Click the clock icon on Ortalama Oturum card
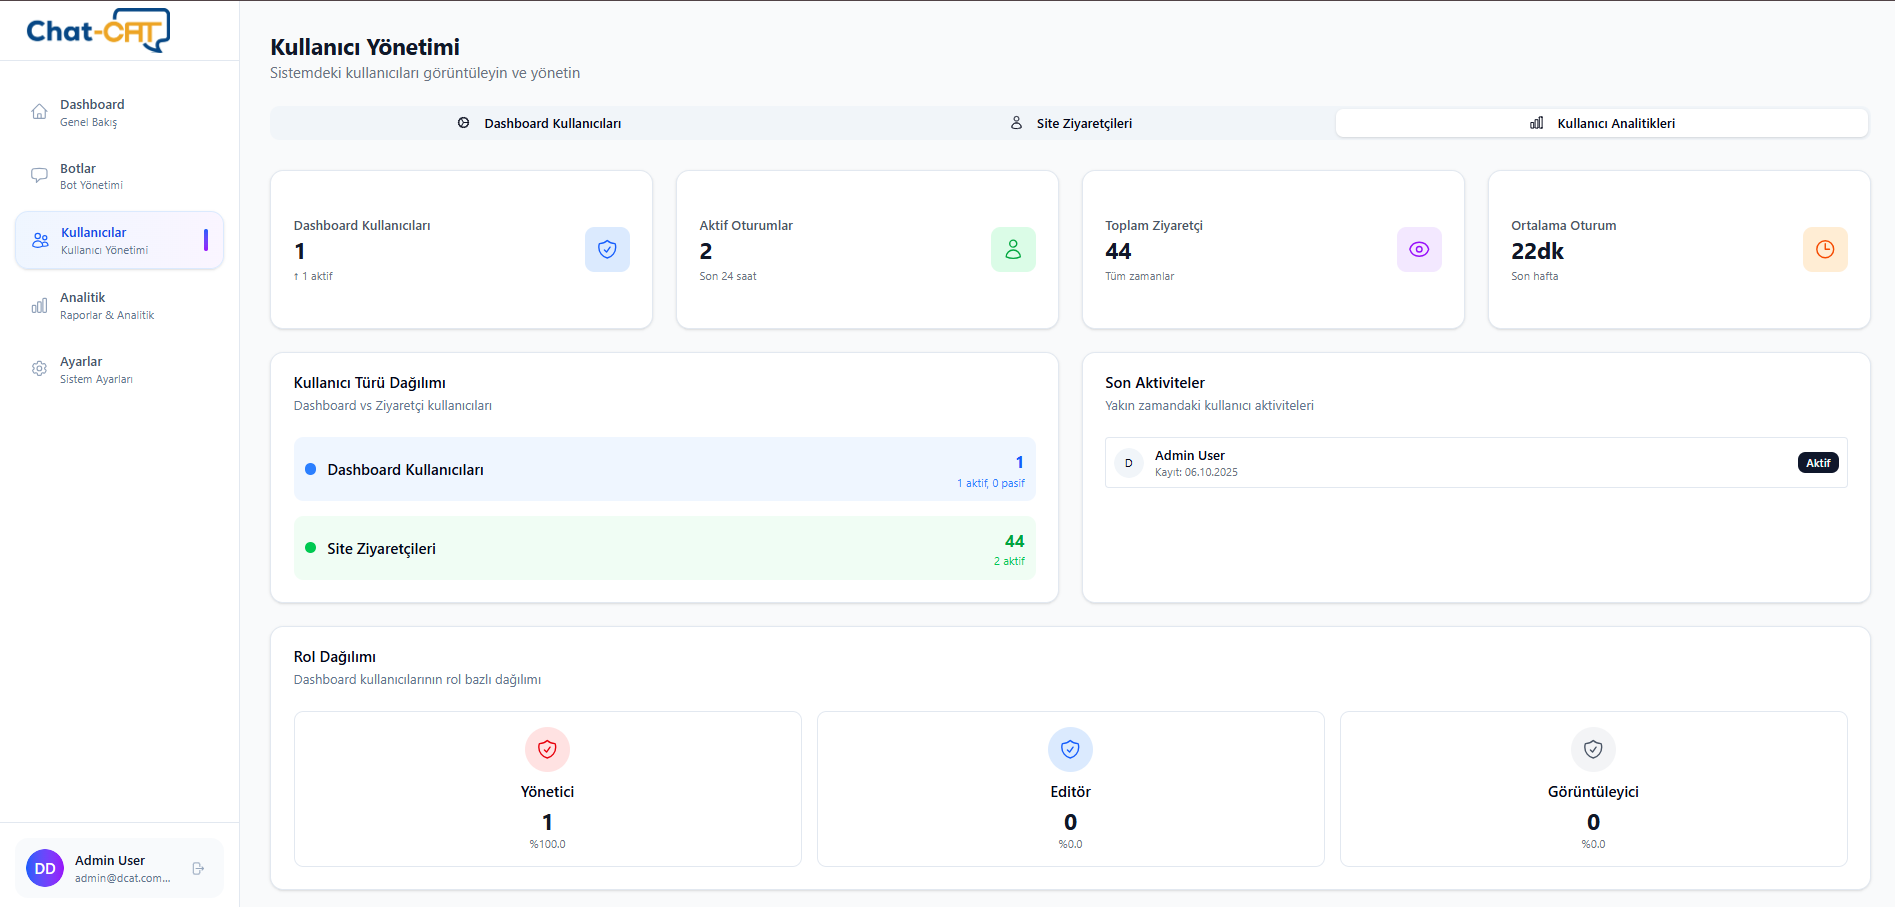This screenshot has height=907, width=1895. 1825,249
